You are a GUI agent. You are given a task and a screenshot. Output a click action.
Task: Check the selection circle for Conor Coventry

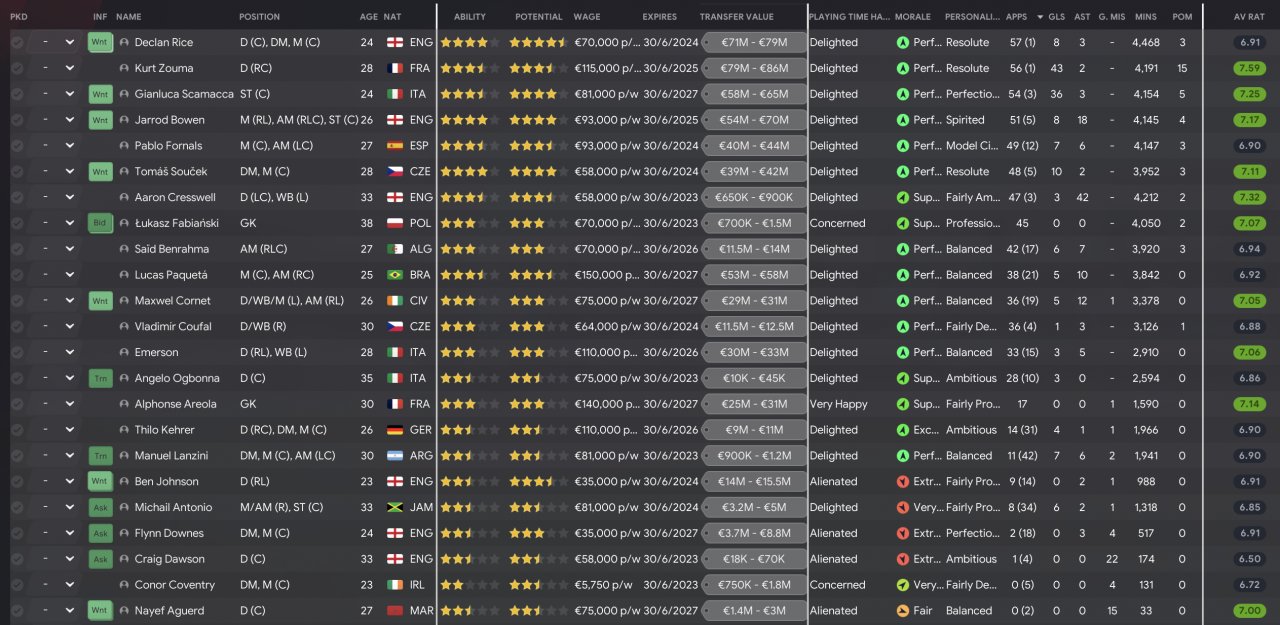point(17,585)
